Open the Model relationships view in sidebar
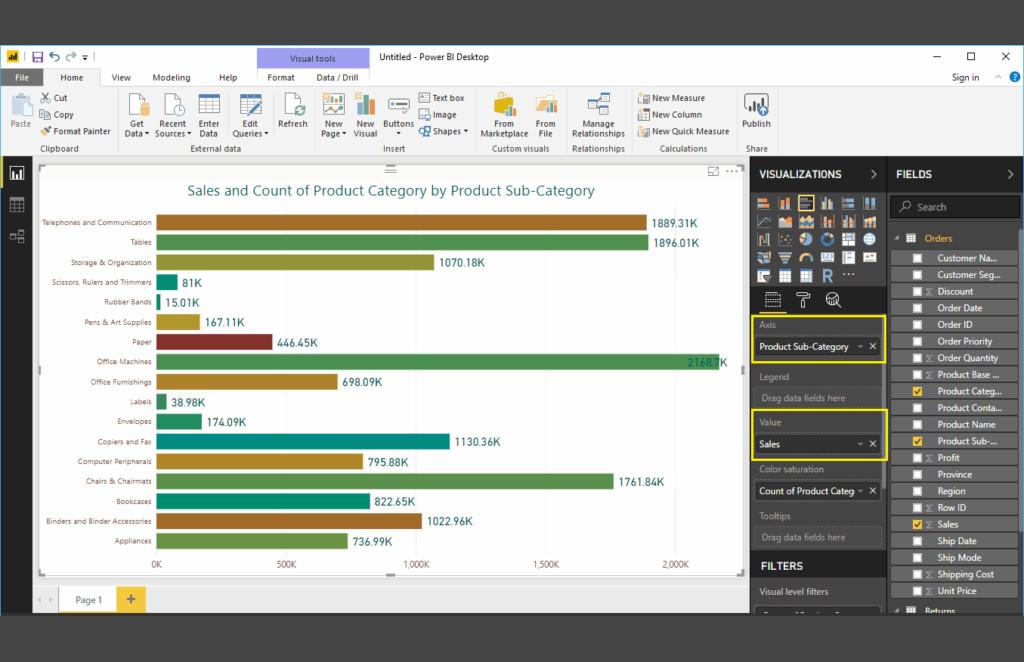Viewport: 1024px width, 662px height. [x=16, y=237]
